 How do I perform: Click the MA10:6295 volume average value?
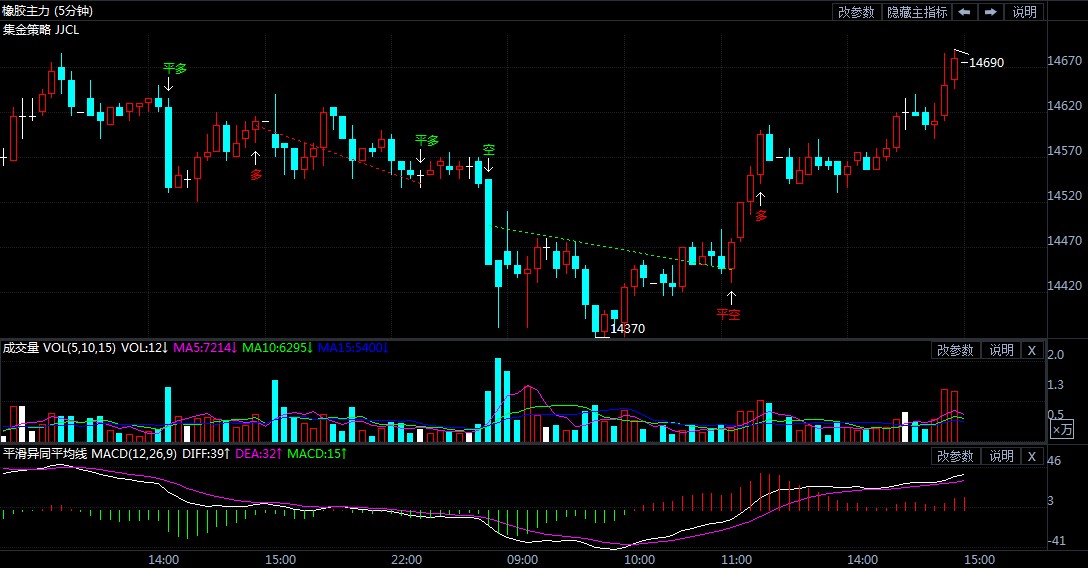click(x=277, y=347)
